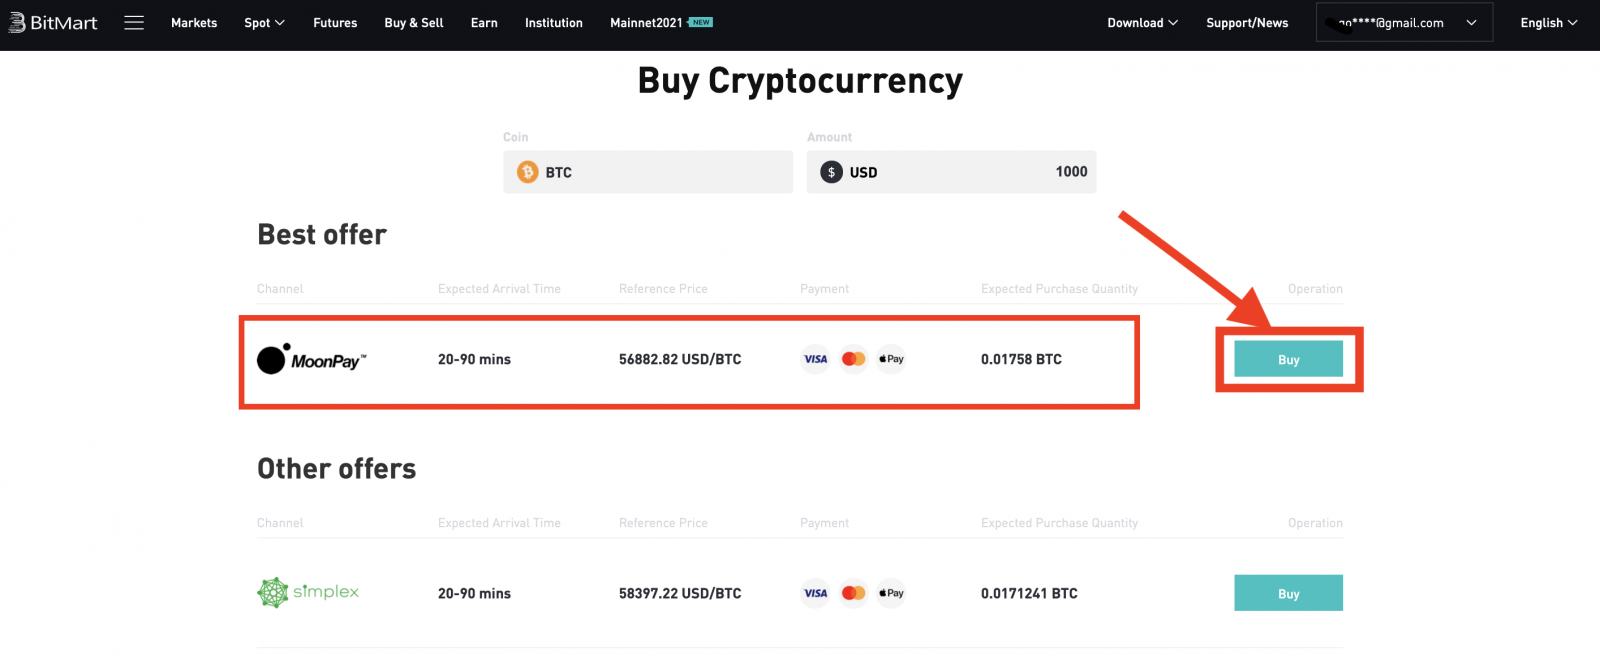The width and height of the screenshot is (1600, 655).
Task: Click the dollar icon in the Amount field
Action: 830,172
